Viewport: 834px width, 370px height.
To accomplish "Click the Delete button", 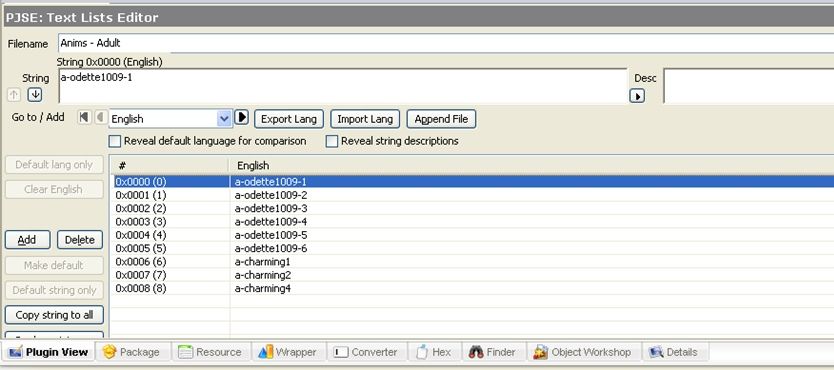I will click(80, 240).
